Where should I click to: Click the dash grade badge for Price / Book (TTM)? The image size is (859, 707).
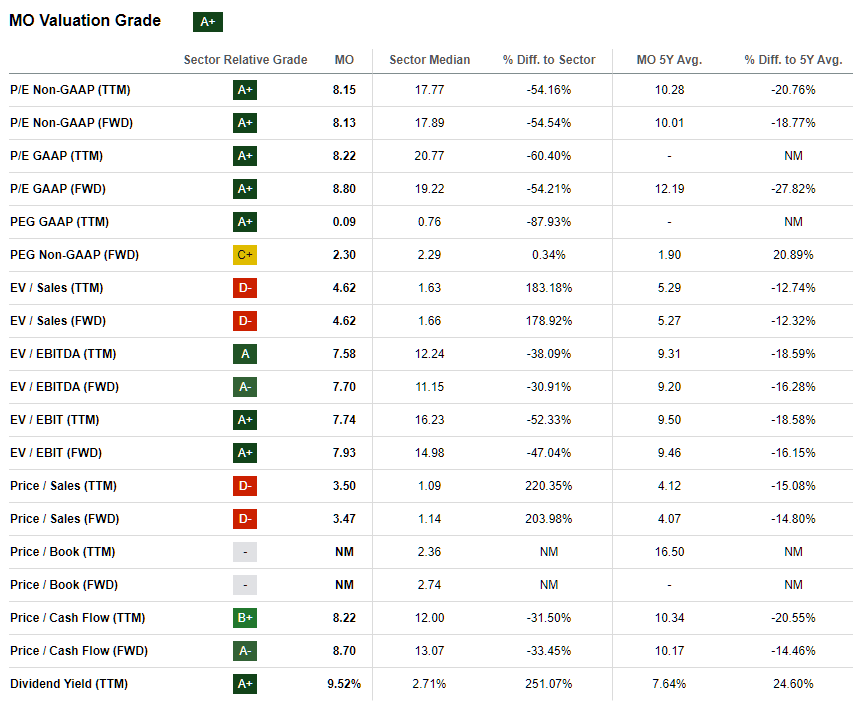tap(245, 552)
